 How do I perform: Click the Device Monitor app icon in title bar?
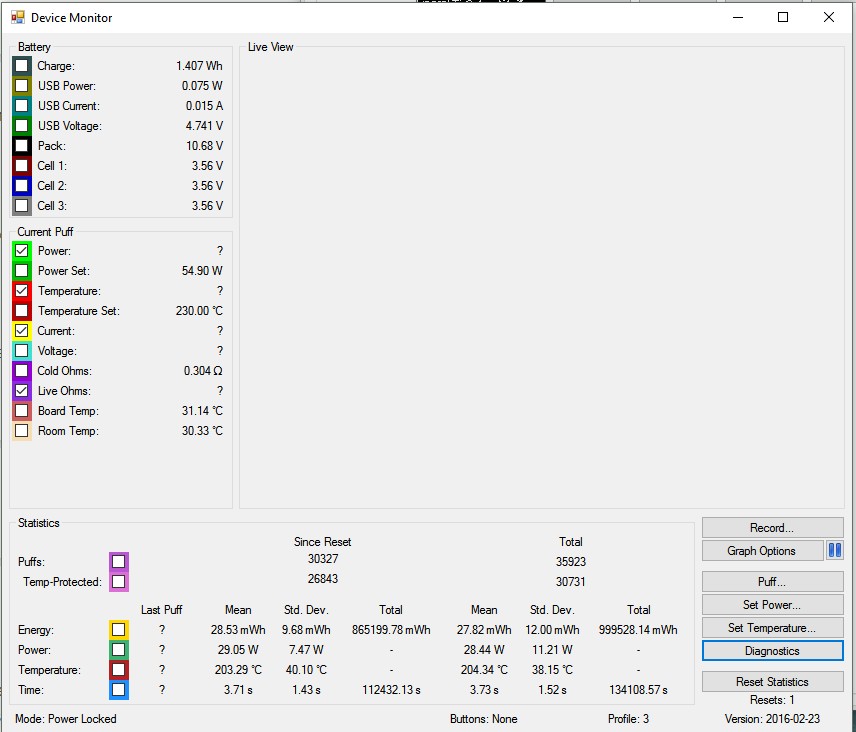pyautogui.click(x=17, y=17)
